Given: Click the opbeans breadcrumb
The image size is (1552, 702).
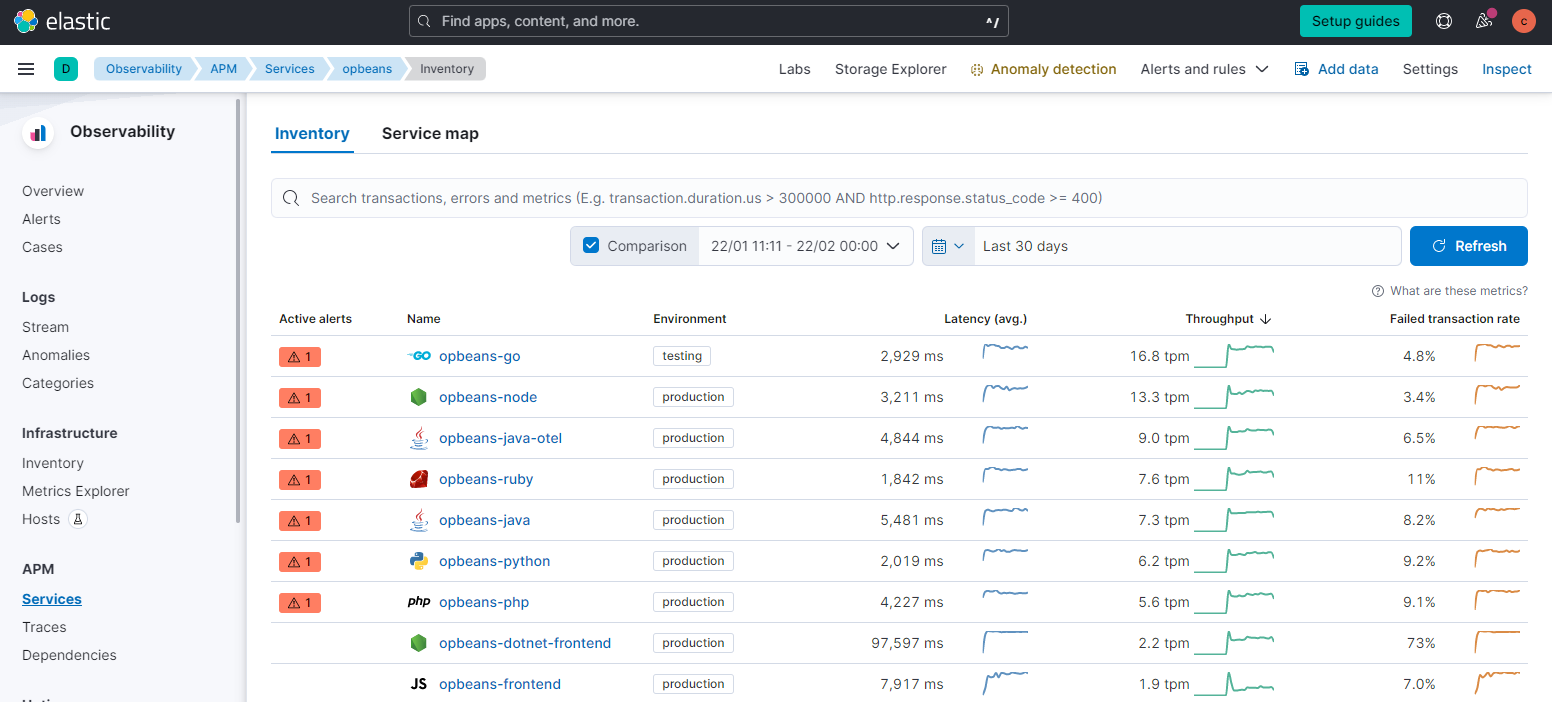Looking at the screenshot, I should click(367, 69).
